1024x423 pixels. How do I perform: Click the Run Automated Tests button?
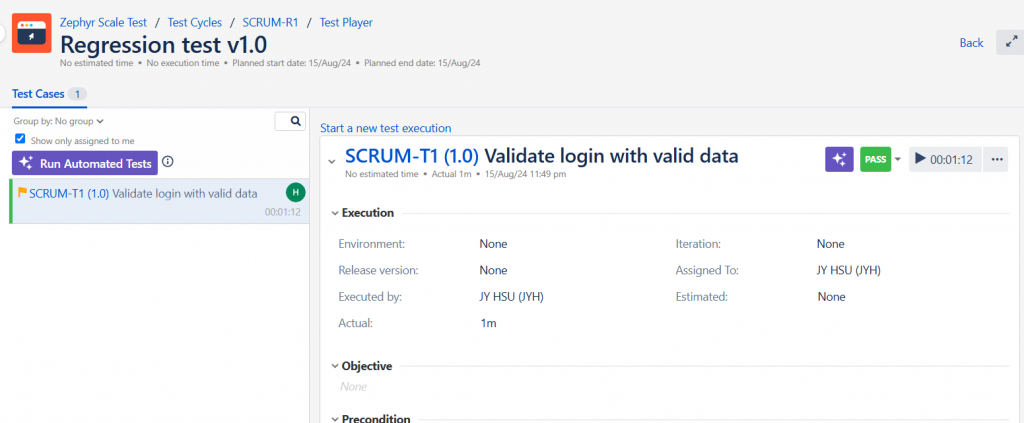tap(85, 163)
